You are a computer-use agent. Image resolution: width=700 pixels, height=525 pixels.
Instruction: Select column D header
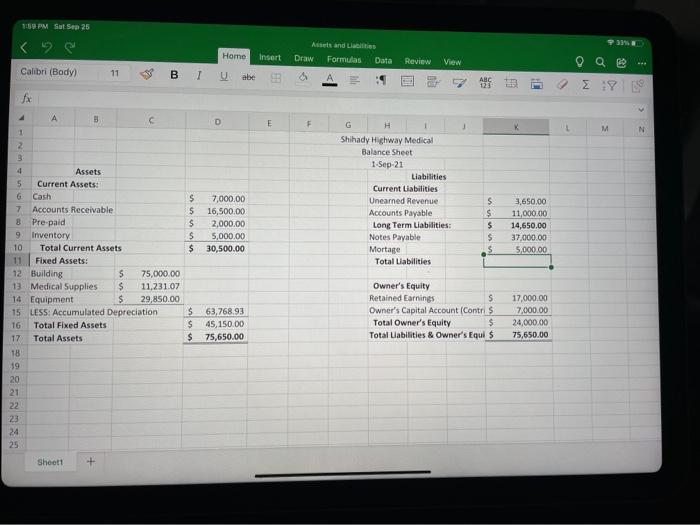pyautogui.click(x=217, y=121)
